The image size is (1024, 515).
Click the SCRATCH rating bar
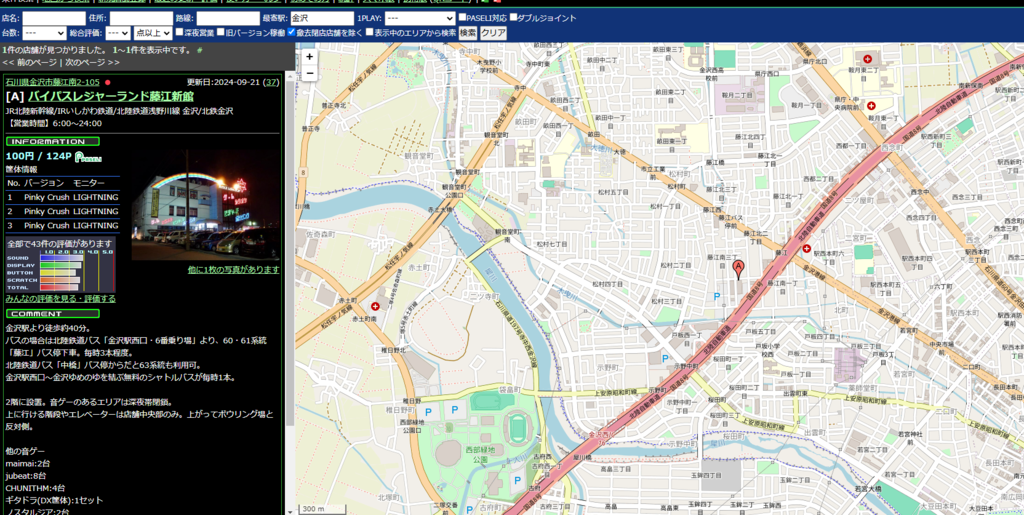tap(60, 280)
